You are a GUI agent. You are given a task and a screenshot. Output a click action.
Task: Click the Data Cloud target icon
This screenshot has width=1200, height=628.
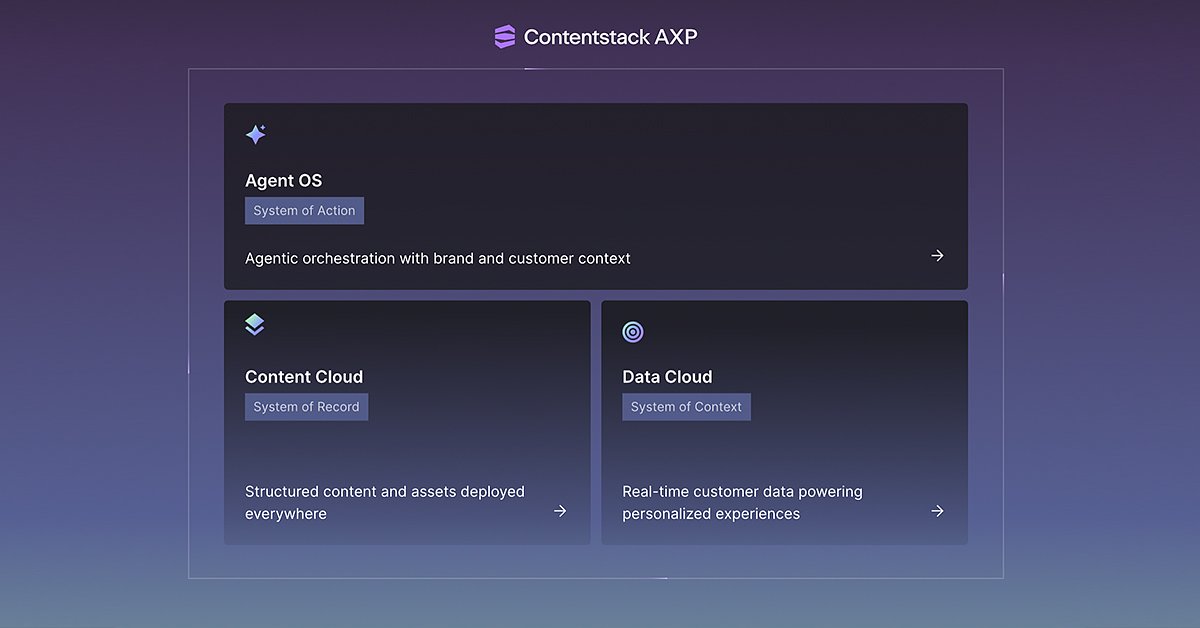click(x=633, y=332)
